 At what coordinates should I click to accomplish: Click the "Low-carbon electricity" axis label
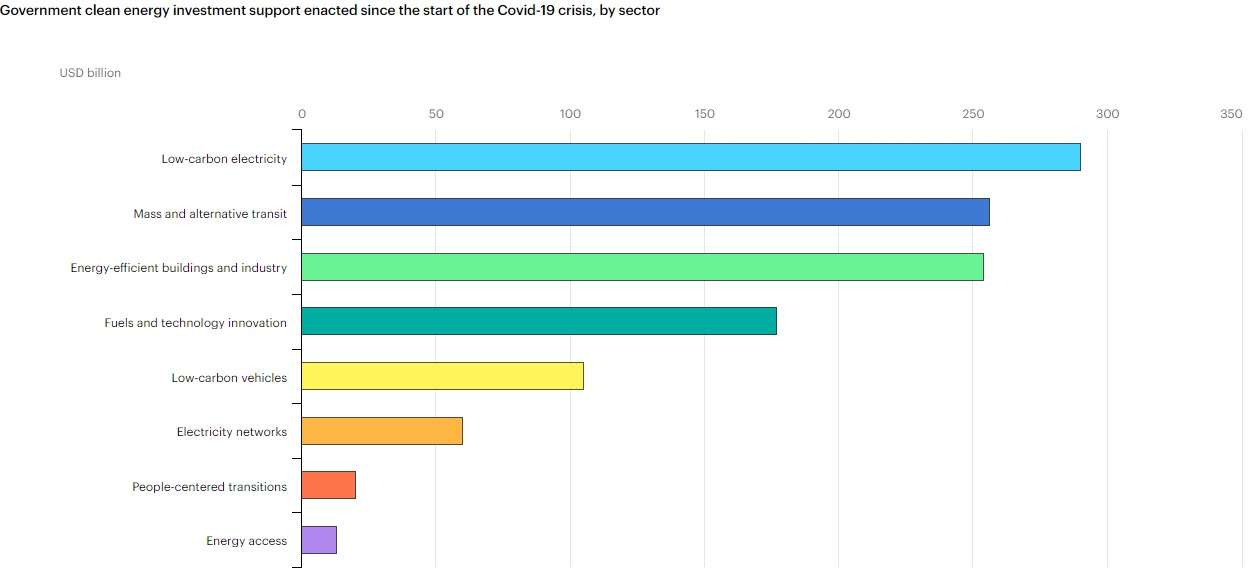click(224, 159)
